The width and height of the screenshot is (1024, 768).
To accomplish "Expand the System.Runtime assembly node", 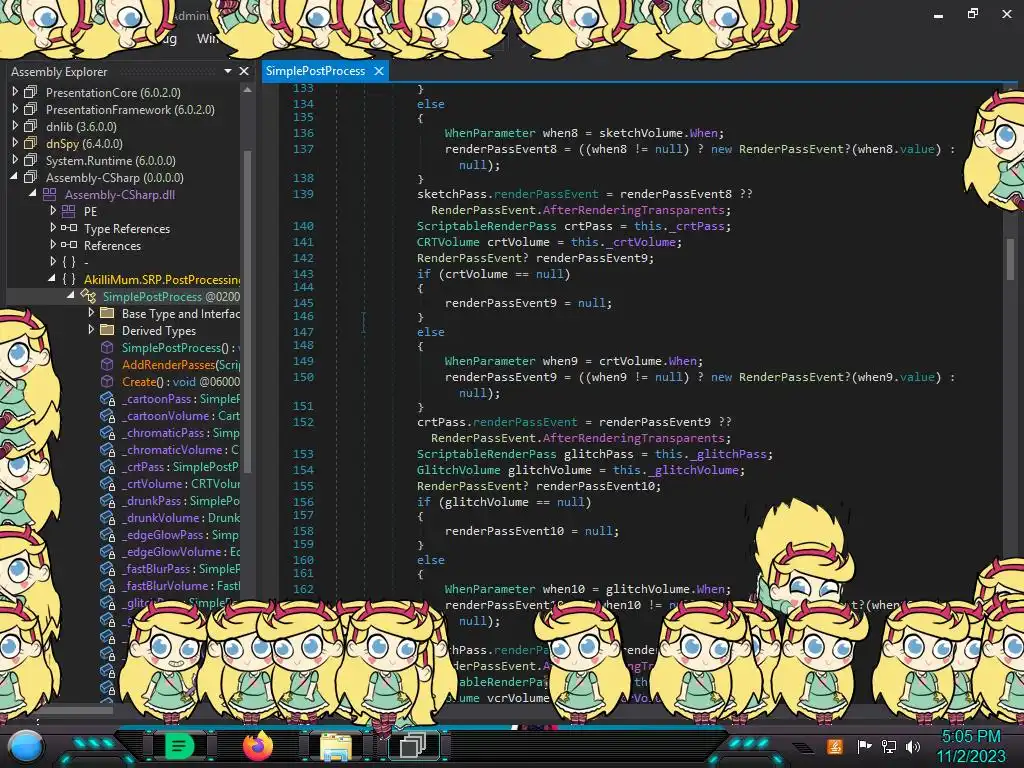I will pyautogui.click(x=15, y=160).
